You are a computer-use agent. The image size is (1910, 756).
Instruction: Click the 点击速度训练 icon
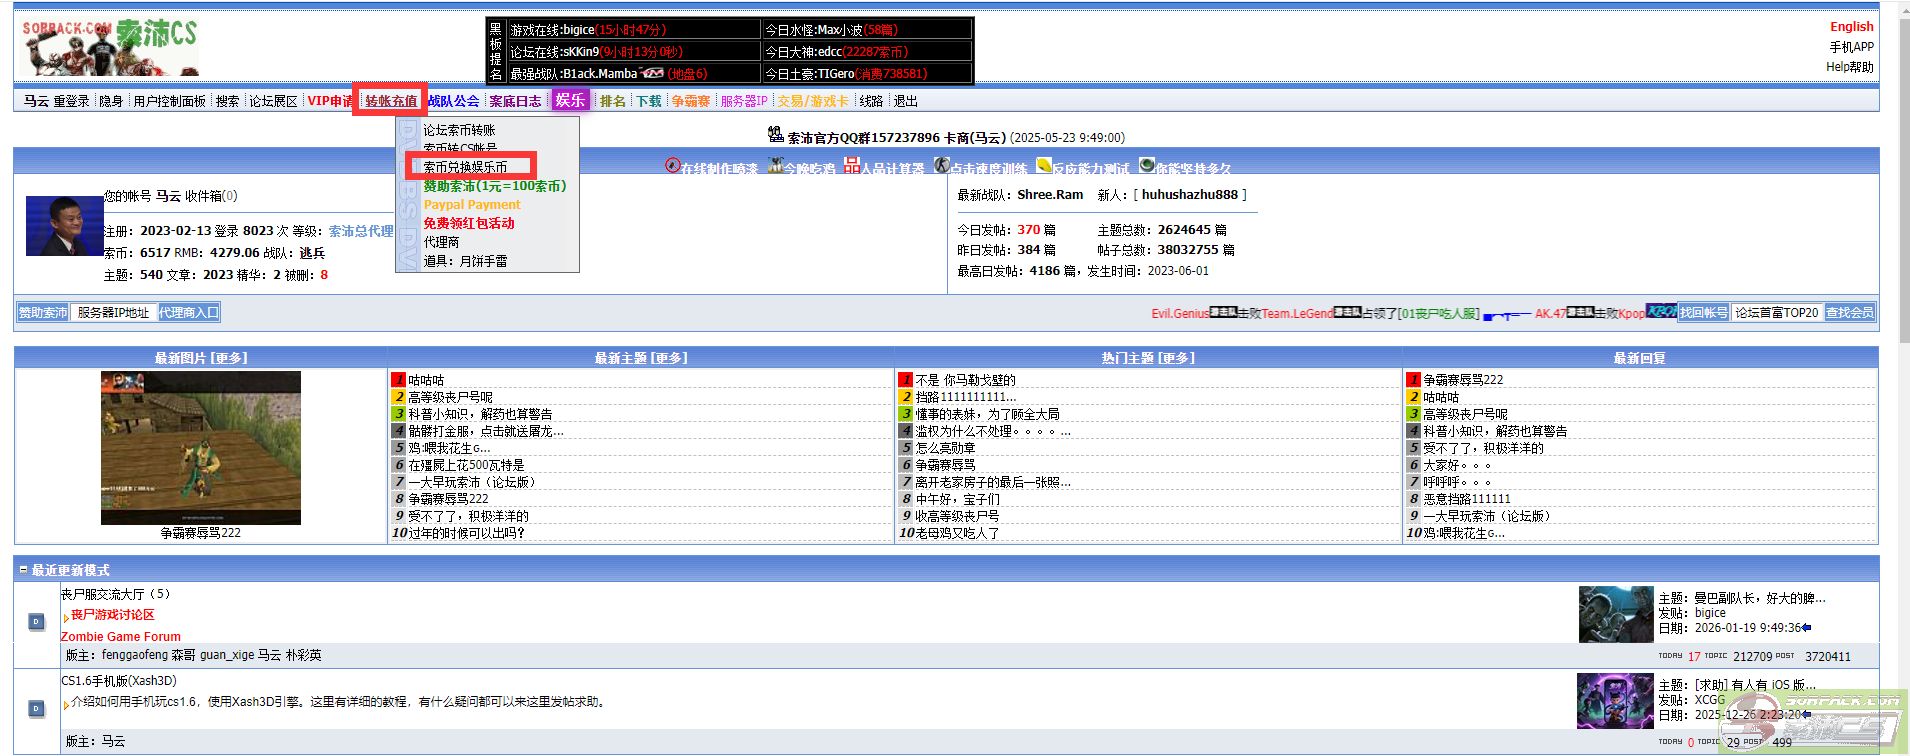[x=942, y=166]
